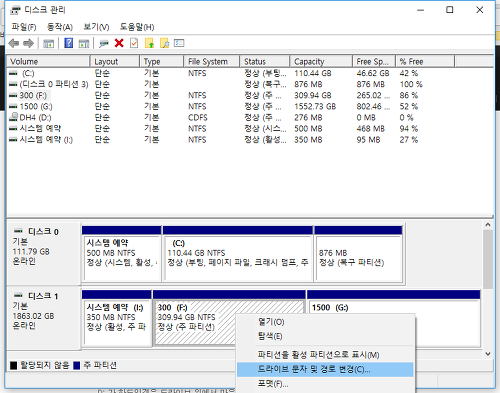Click the folder with magnifier icon
Viewport: 500px width, 393px height.
coord(164,43)
